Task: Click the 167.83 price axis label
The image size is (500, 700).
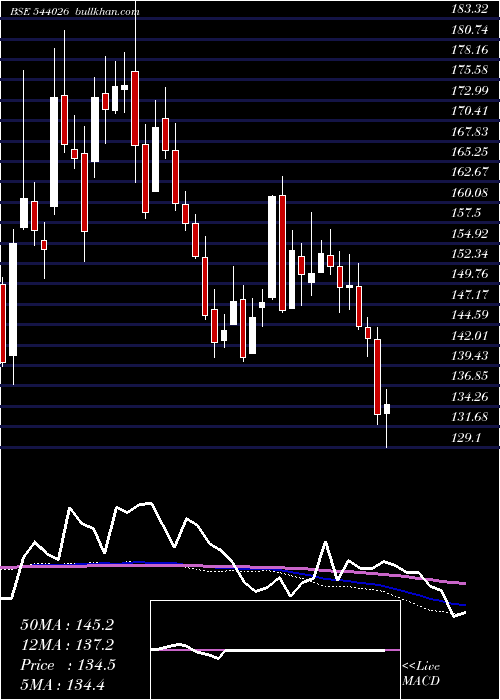Action: pos(469,132)
